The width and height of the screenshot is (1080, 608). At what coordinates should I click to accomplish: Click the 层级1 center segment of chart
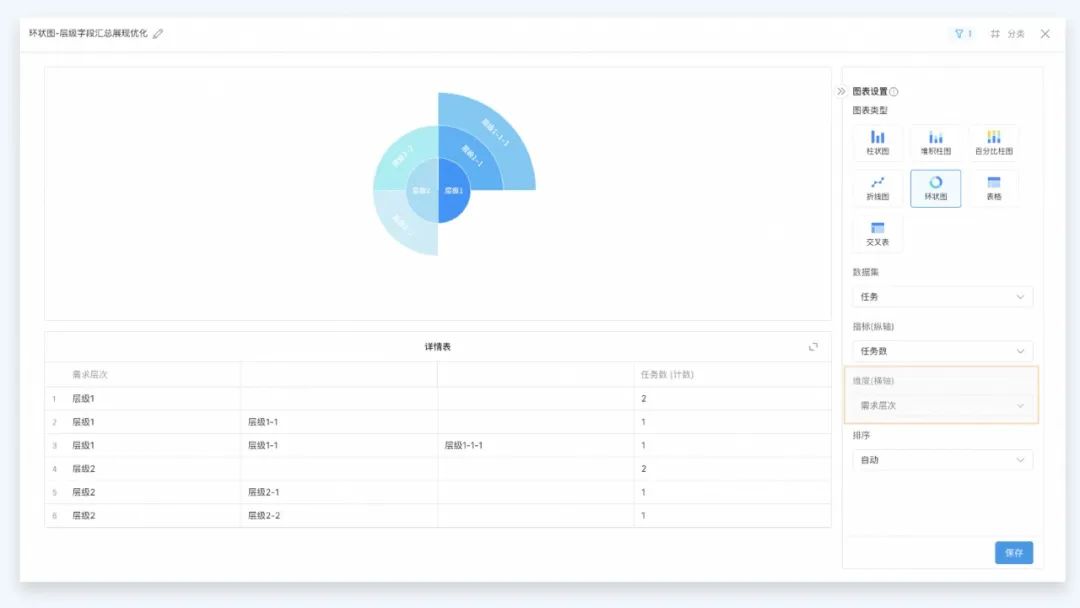[454, 191]
